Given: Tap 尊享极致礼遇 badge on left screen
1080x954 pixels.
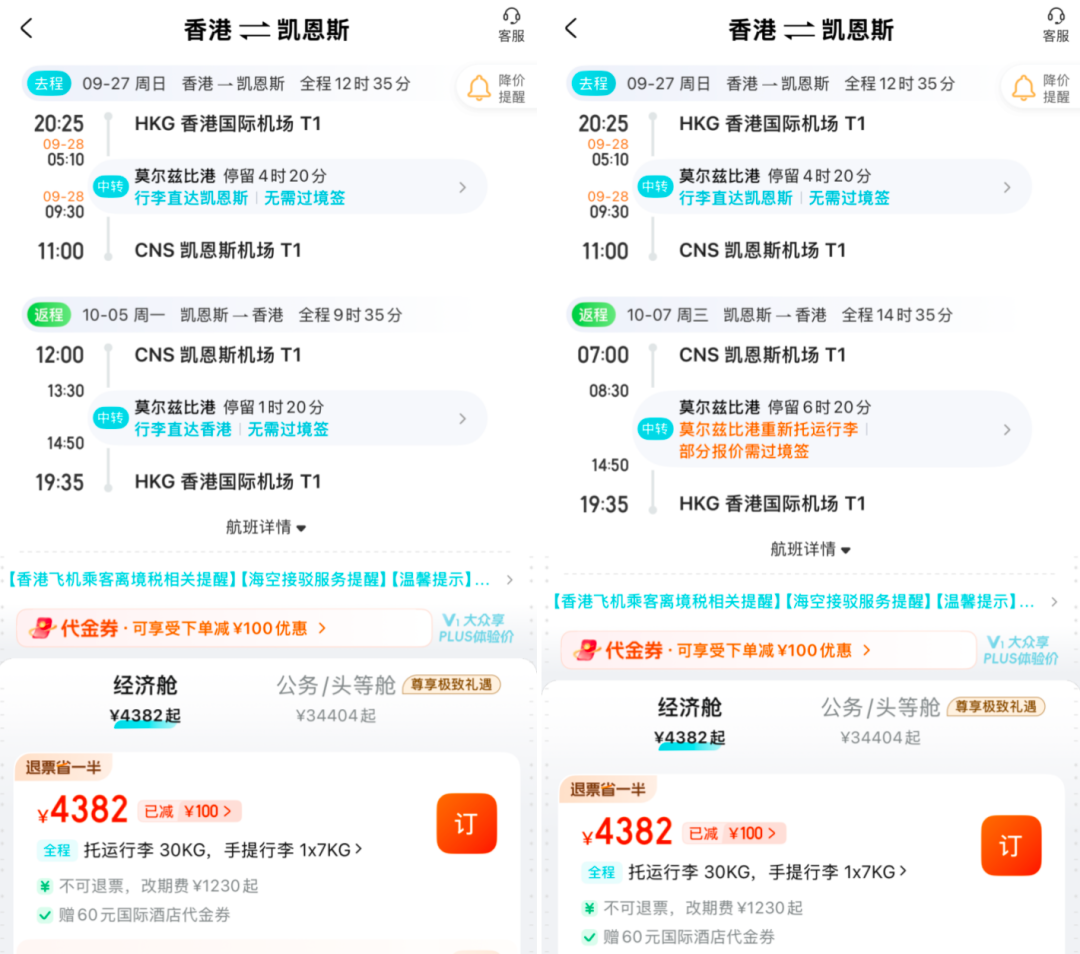Looking at the screenshot, I should pos(451,685).
